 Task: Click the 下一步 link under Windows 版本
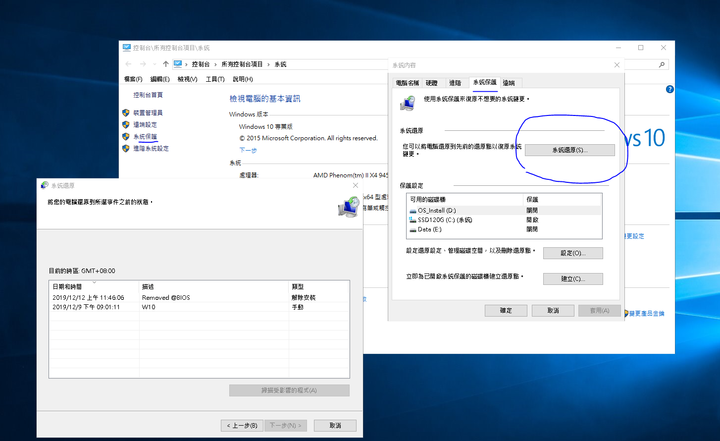pos(248,150)
